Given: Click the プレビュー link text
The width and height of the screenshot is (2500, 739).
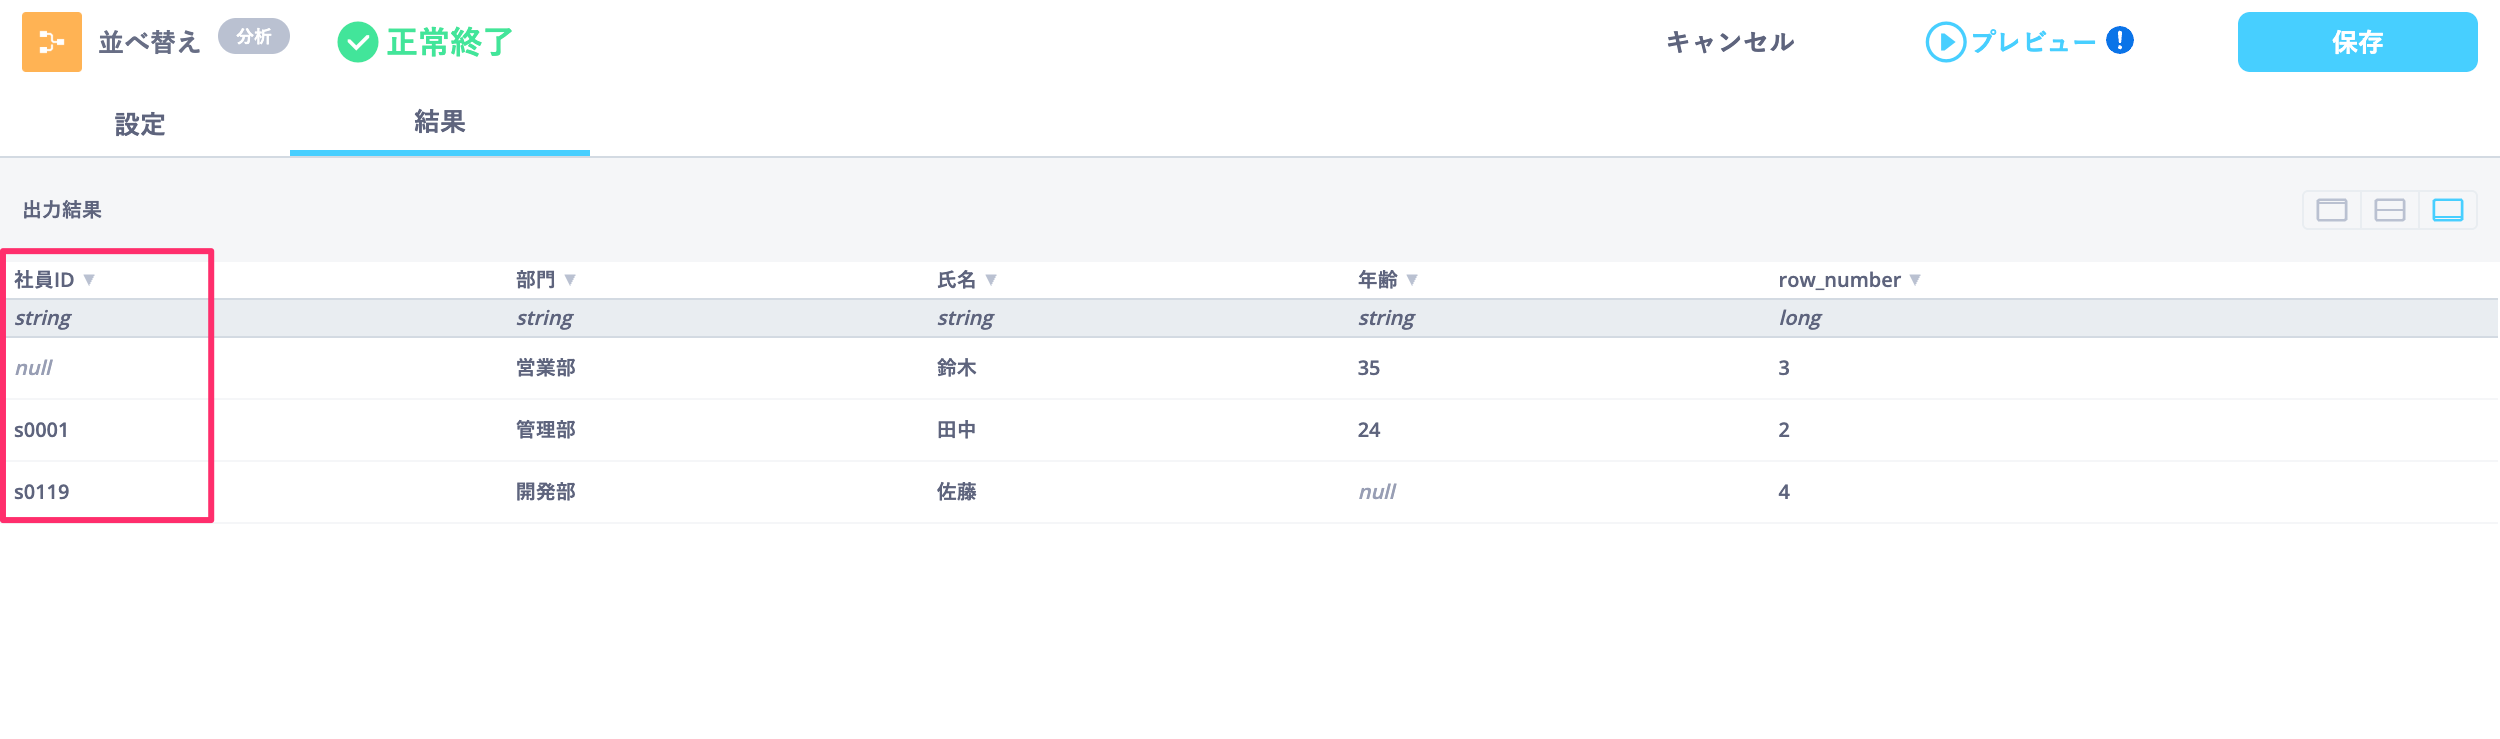Looking at the screenshot, I should click(x=2033, y=42).
